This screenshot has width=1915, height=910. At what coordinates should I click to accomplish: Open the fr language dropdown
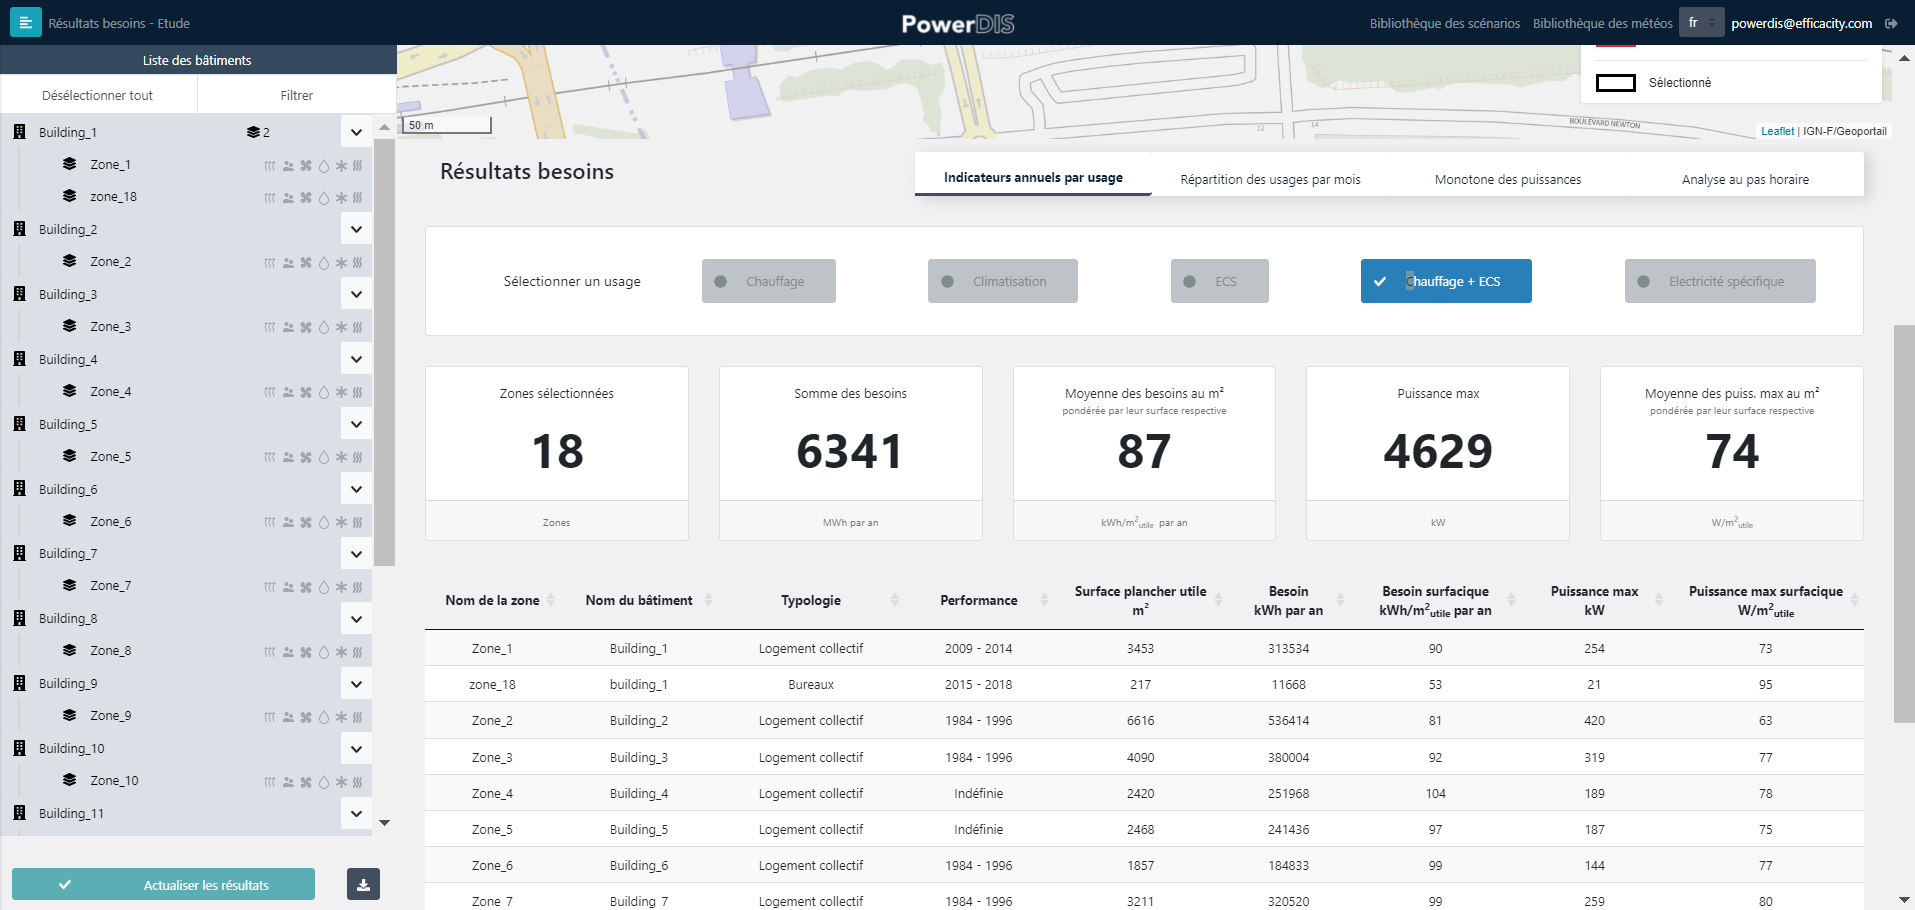pyautogui.click(x=1701, y=23)
